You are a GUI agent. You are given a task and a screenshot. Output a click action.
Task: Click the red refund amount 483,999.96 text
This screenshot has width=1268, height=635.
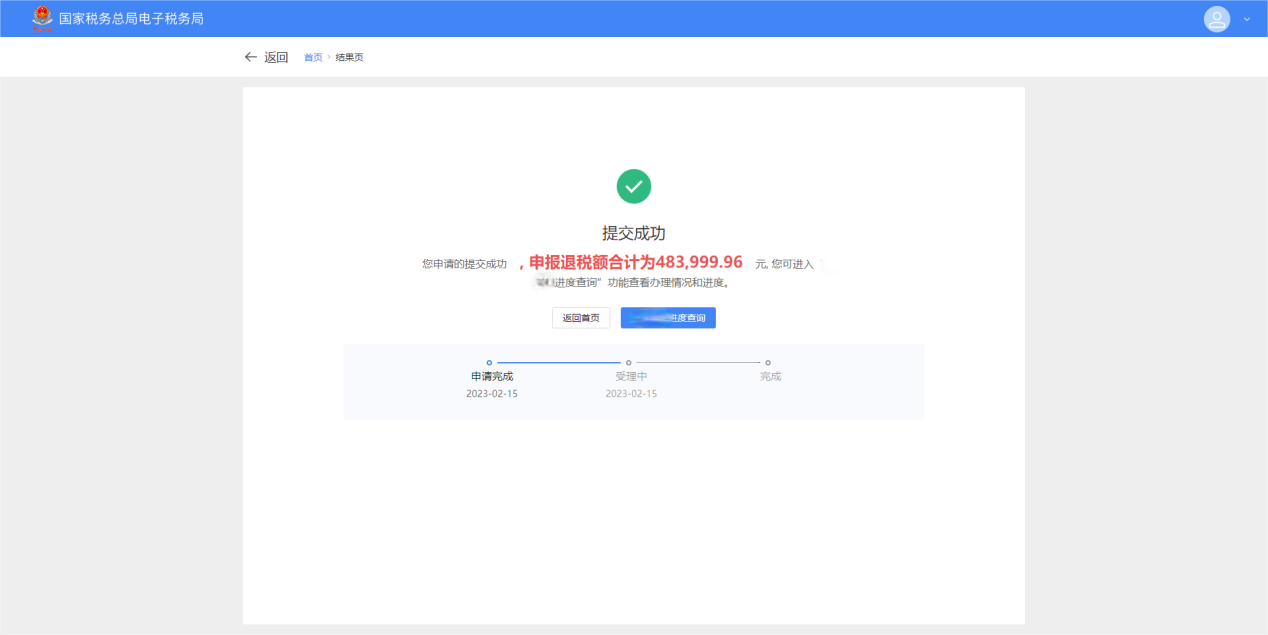[698, 262]
